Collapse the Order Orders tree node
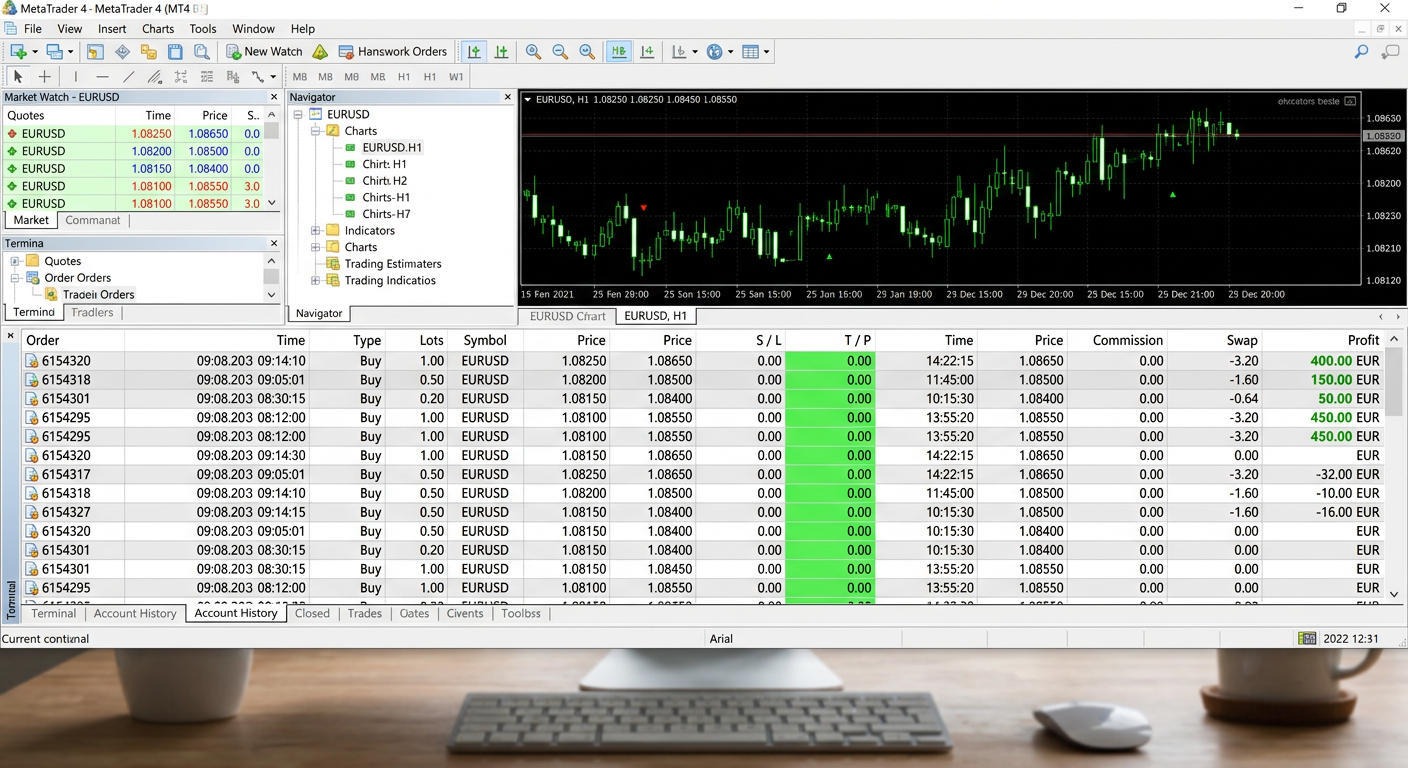Screen dimensions: 1408x768 tap(16, 278)
